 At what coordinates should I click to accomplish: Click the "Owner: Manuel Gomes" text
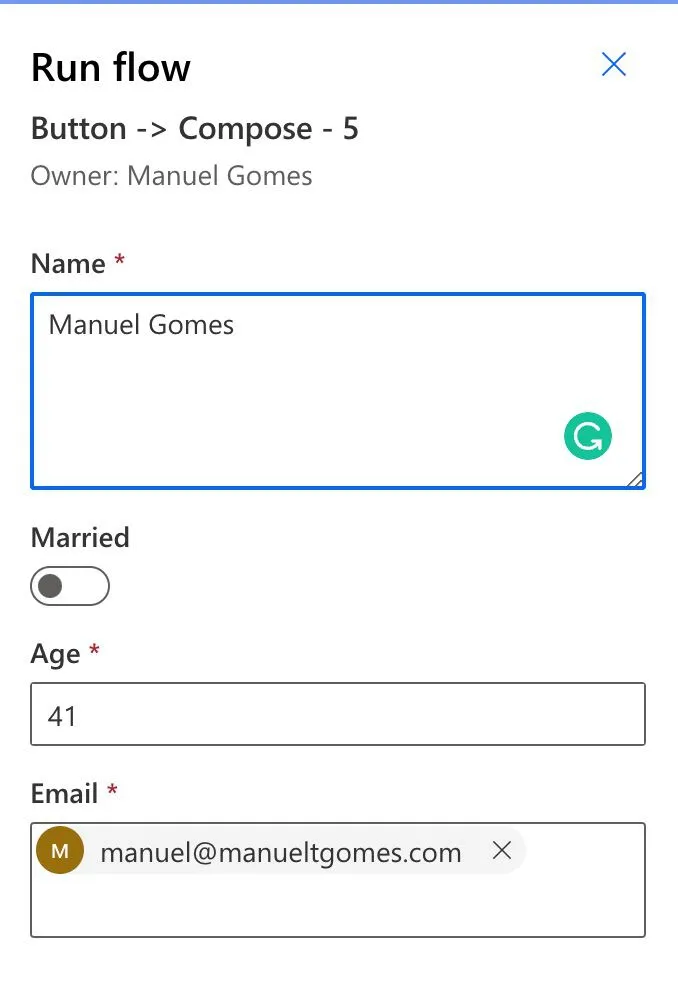point(172,177)
